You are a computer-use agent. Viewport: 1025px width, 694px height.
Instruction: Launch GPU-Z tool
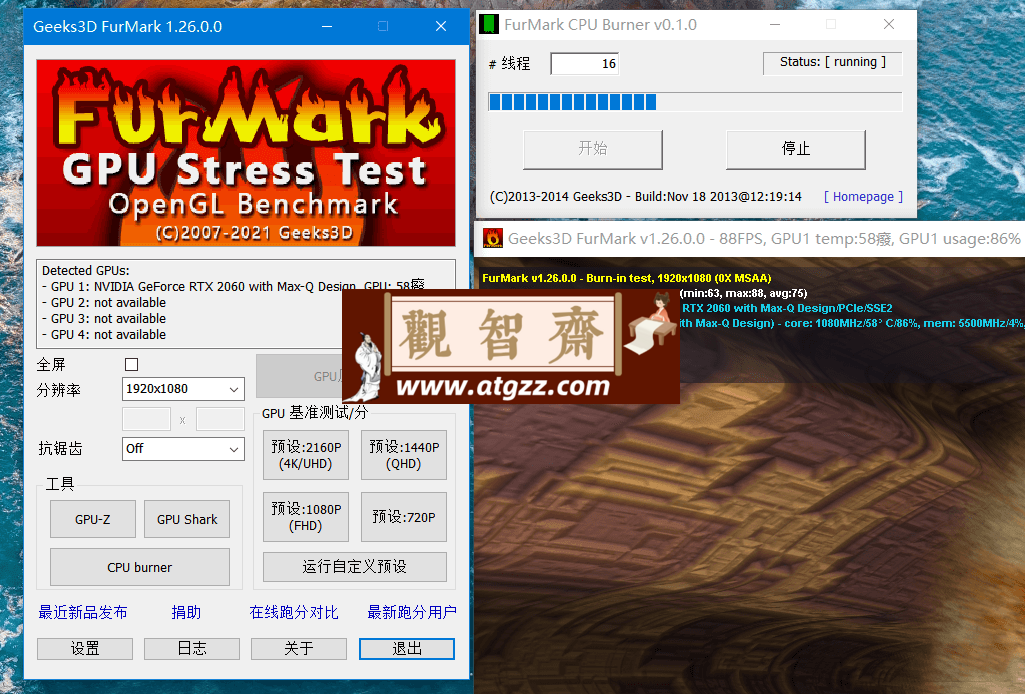click(x=93, y=520)
